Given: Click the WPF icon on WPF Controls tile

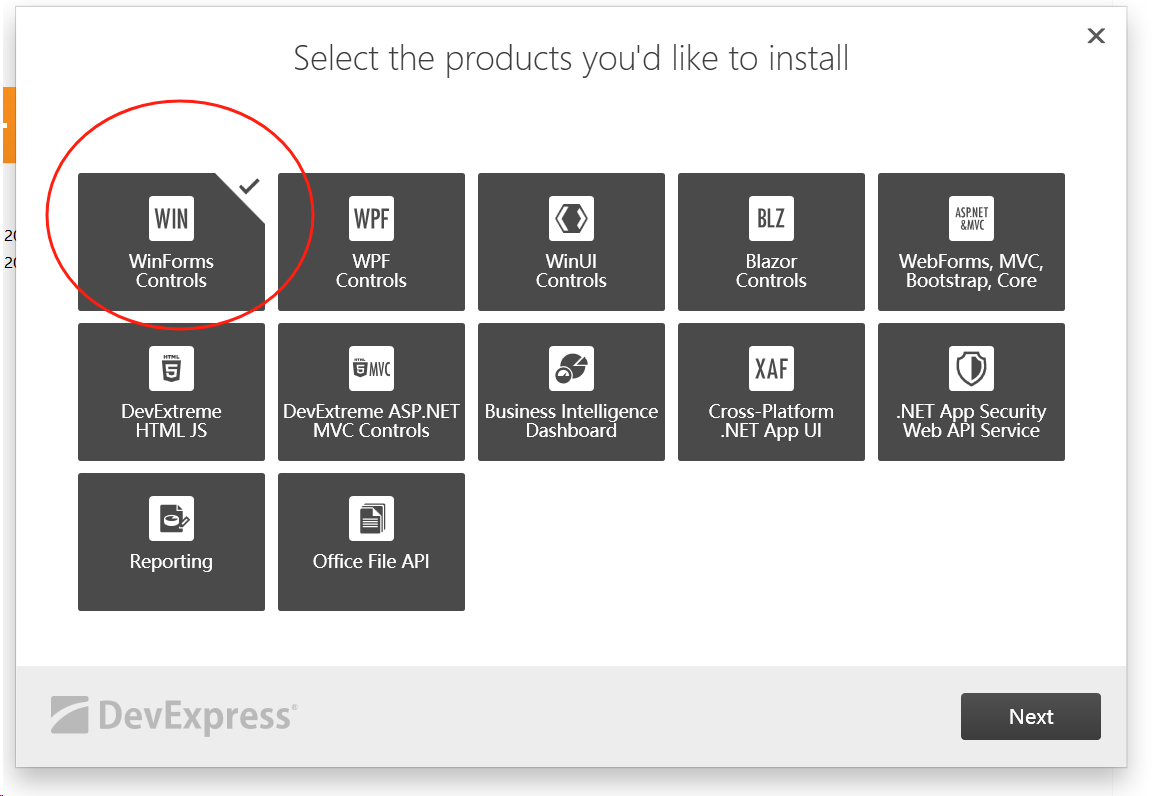Looking at the screenshot, I should click(x=371, y=218).
